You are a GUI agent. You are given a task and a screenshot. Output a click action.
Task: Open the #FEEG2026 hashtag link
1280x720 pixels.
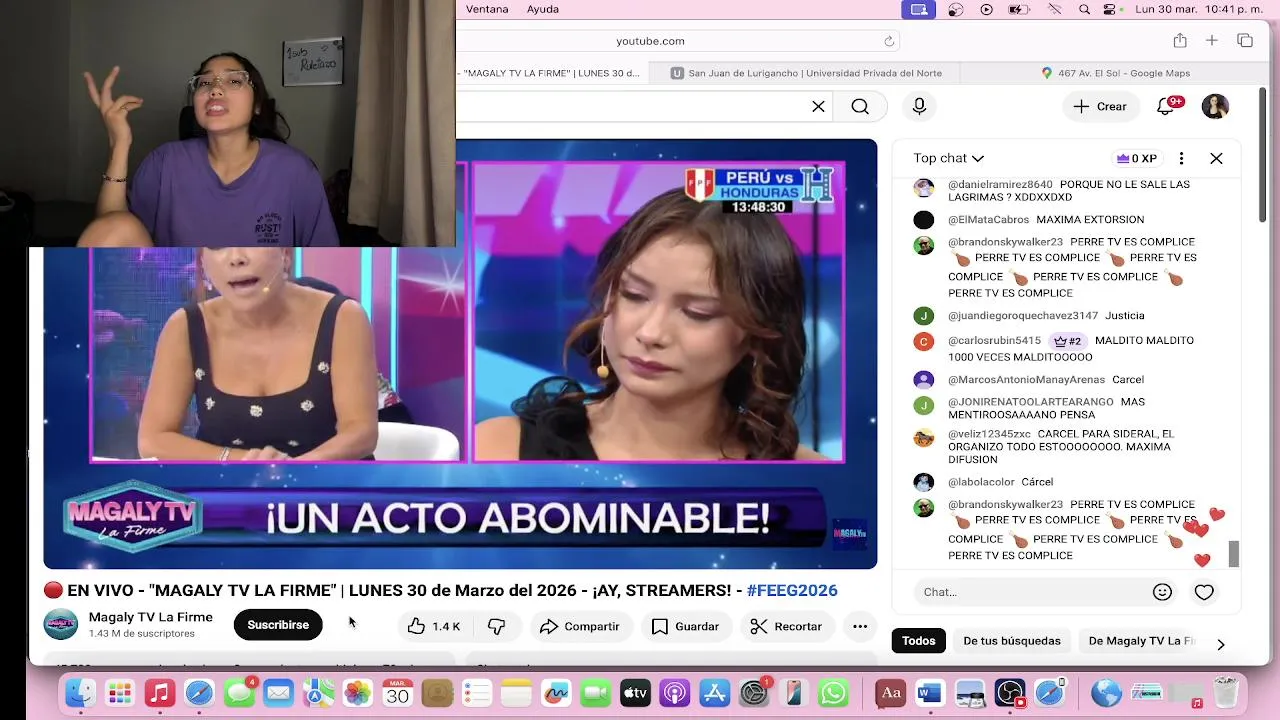point(792,590)
